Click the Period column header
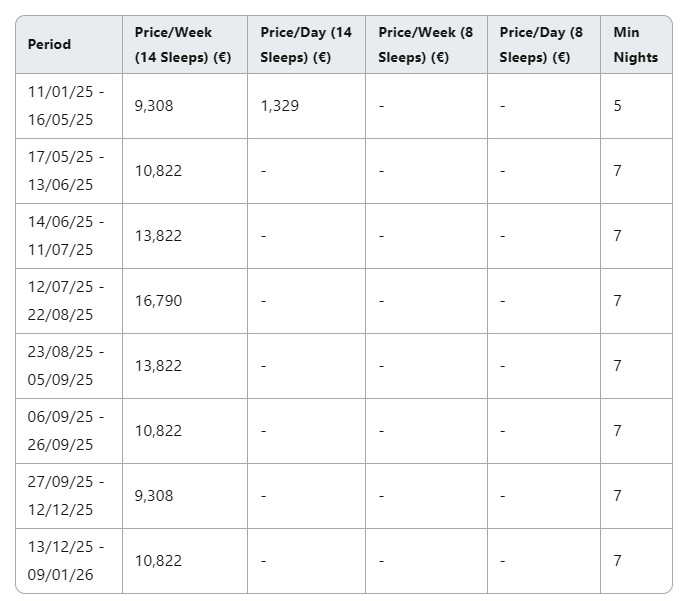Viewport: 698px width, 601px height. click(69, 45)
